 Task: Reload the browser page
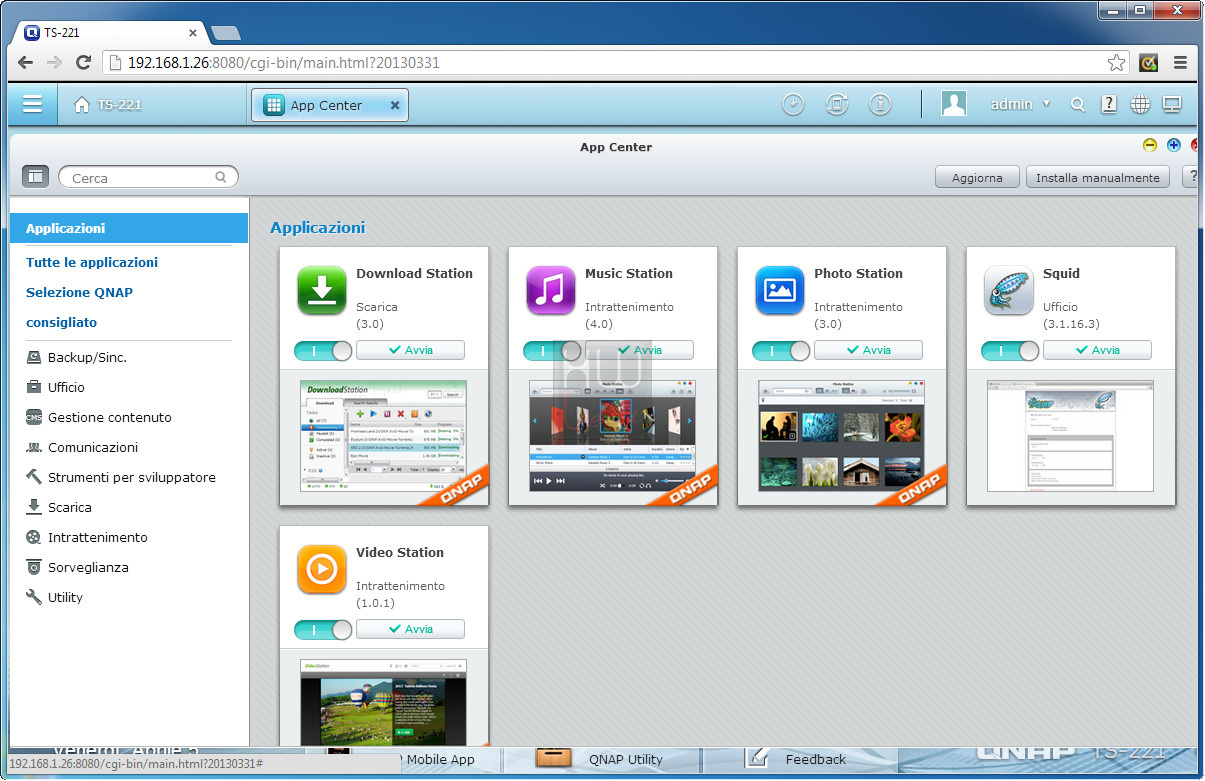click(x=84, y=62)
